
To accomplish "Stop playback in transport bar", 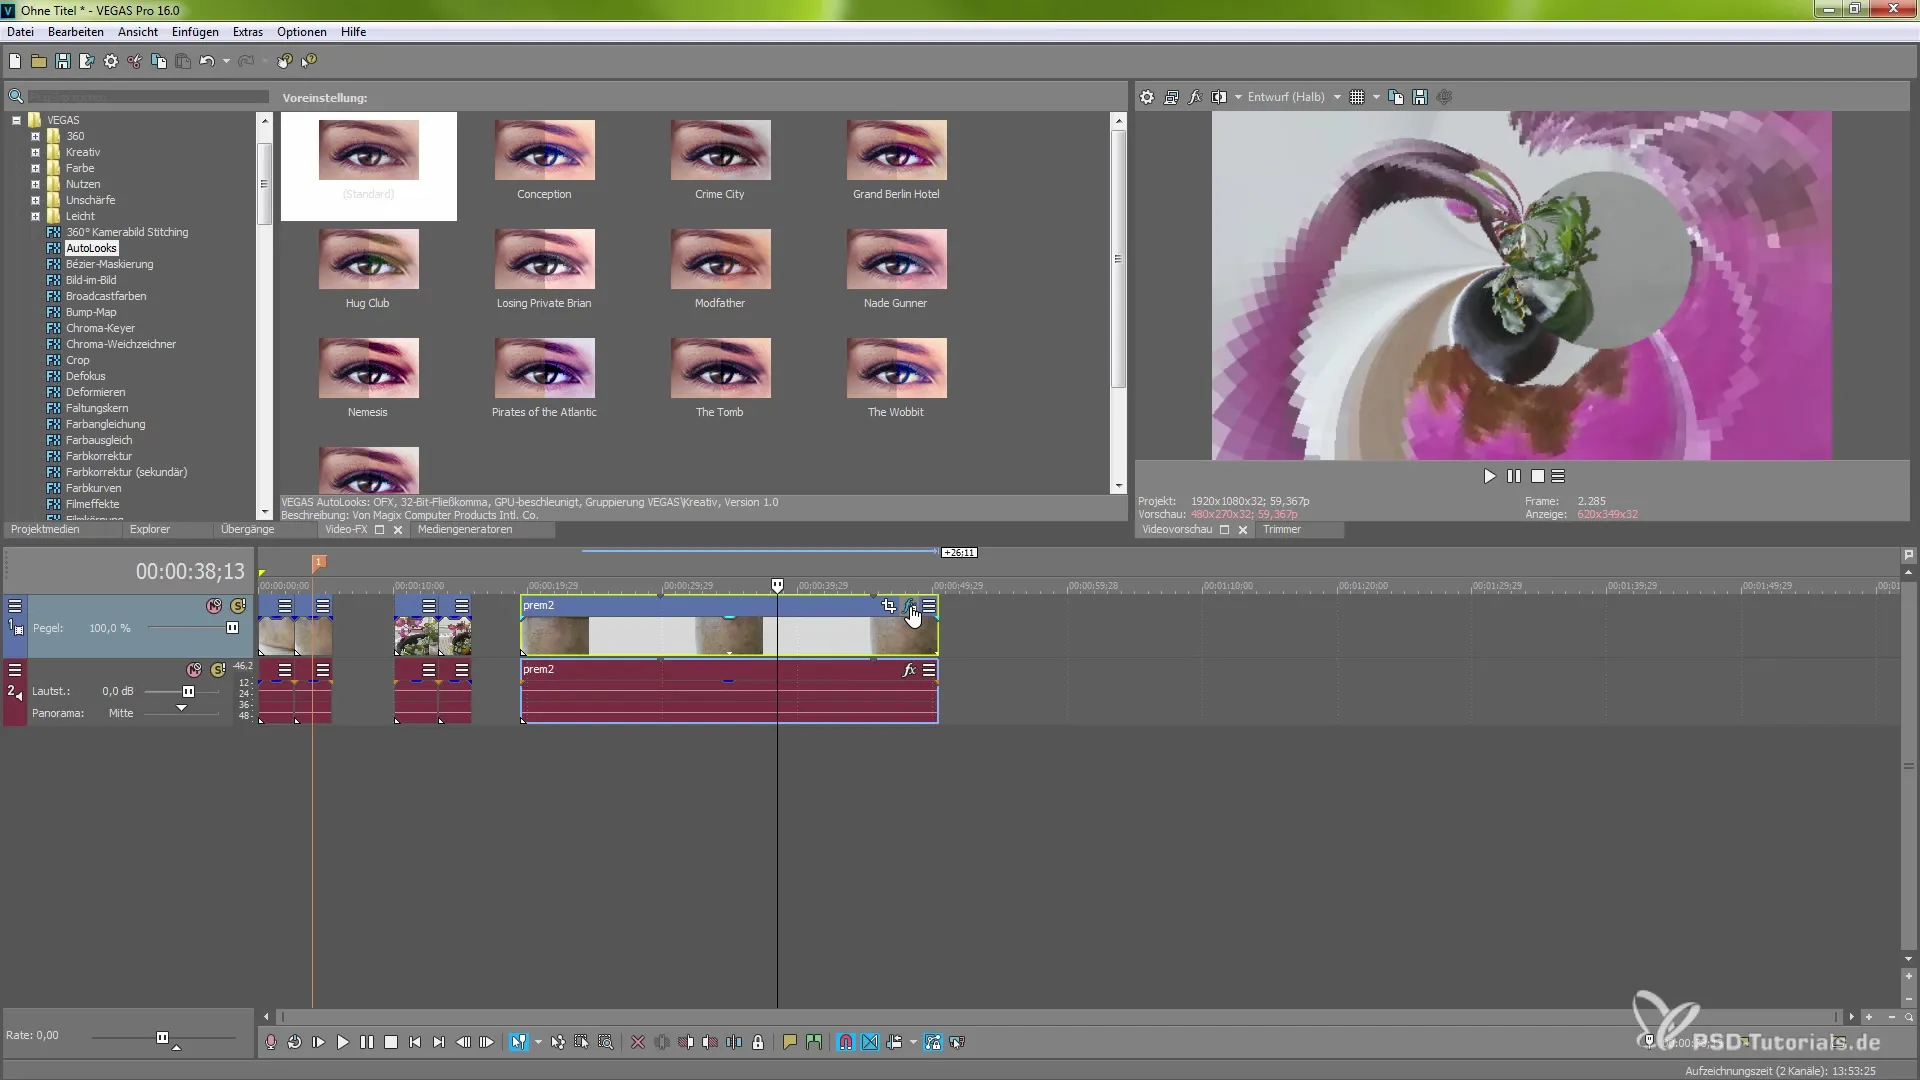I will (391, 1042).
